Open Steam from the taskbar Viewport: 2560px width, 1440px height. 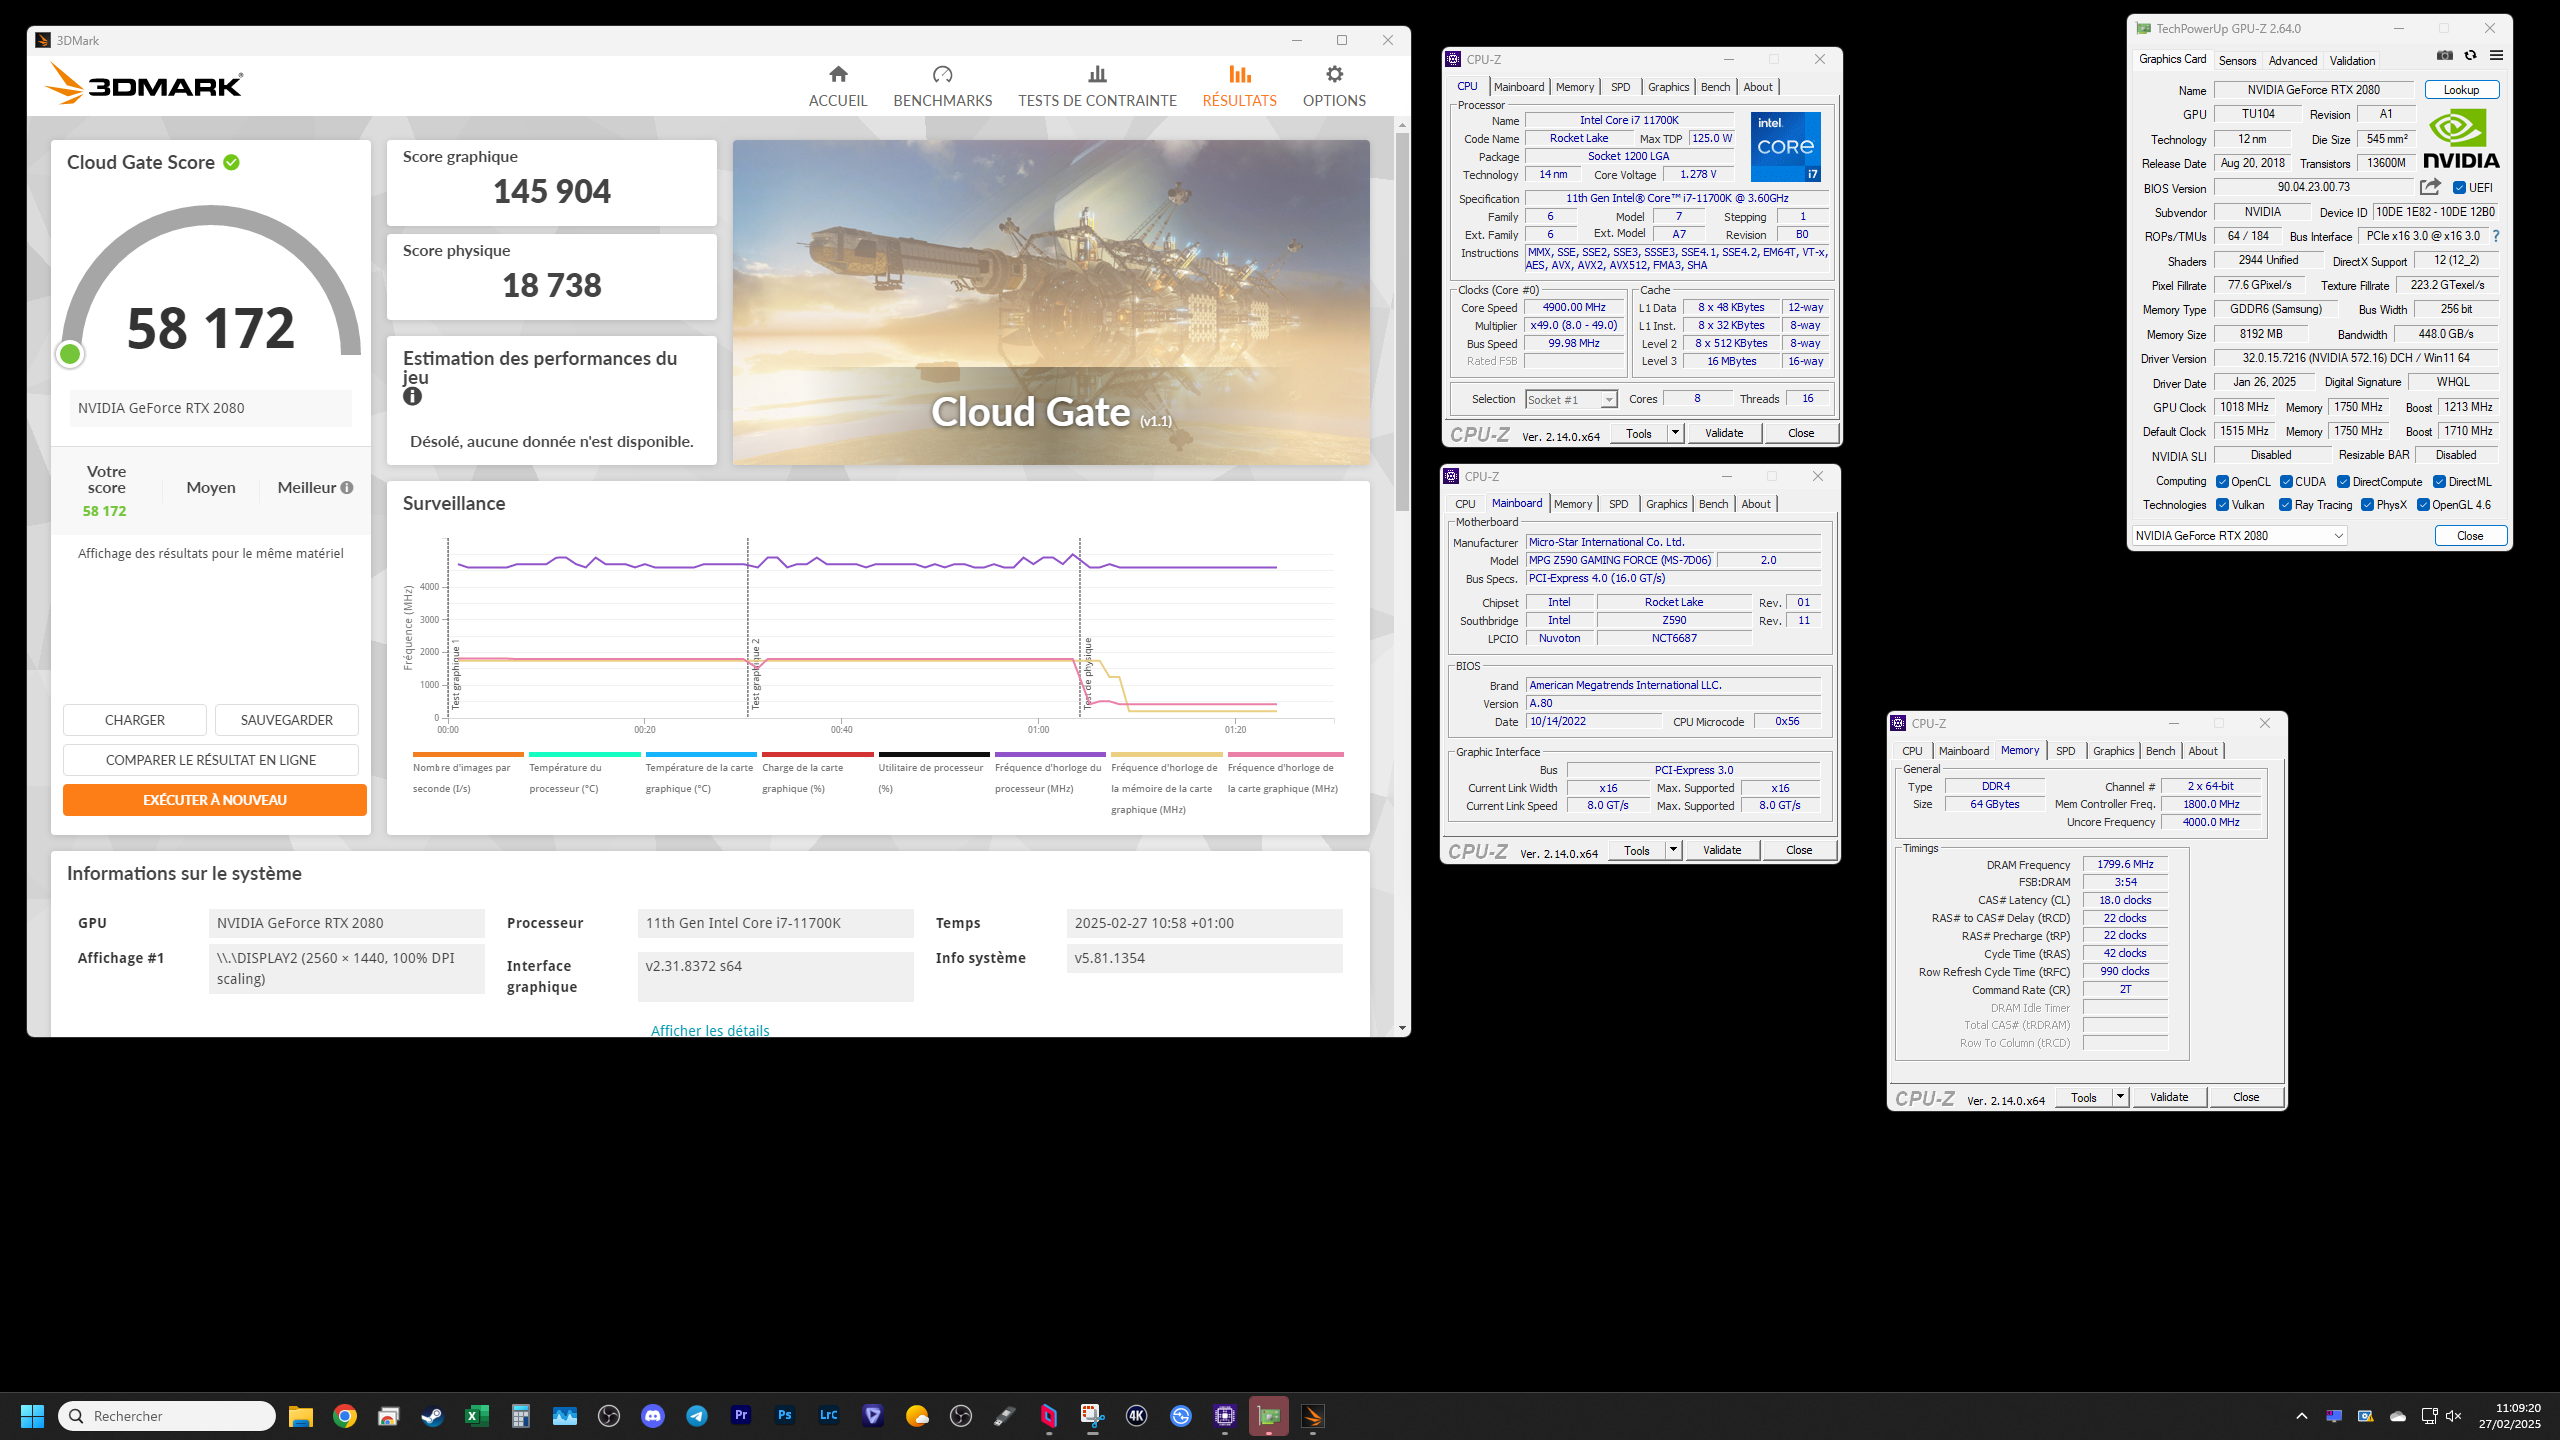click(432, 1416)
